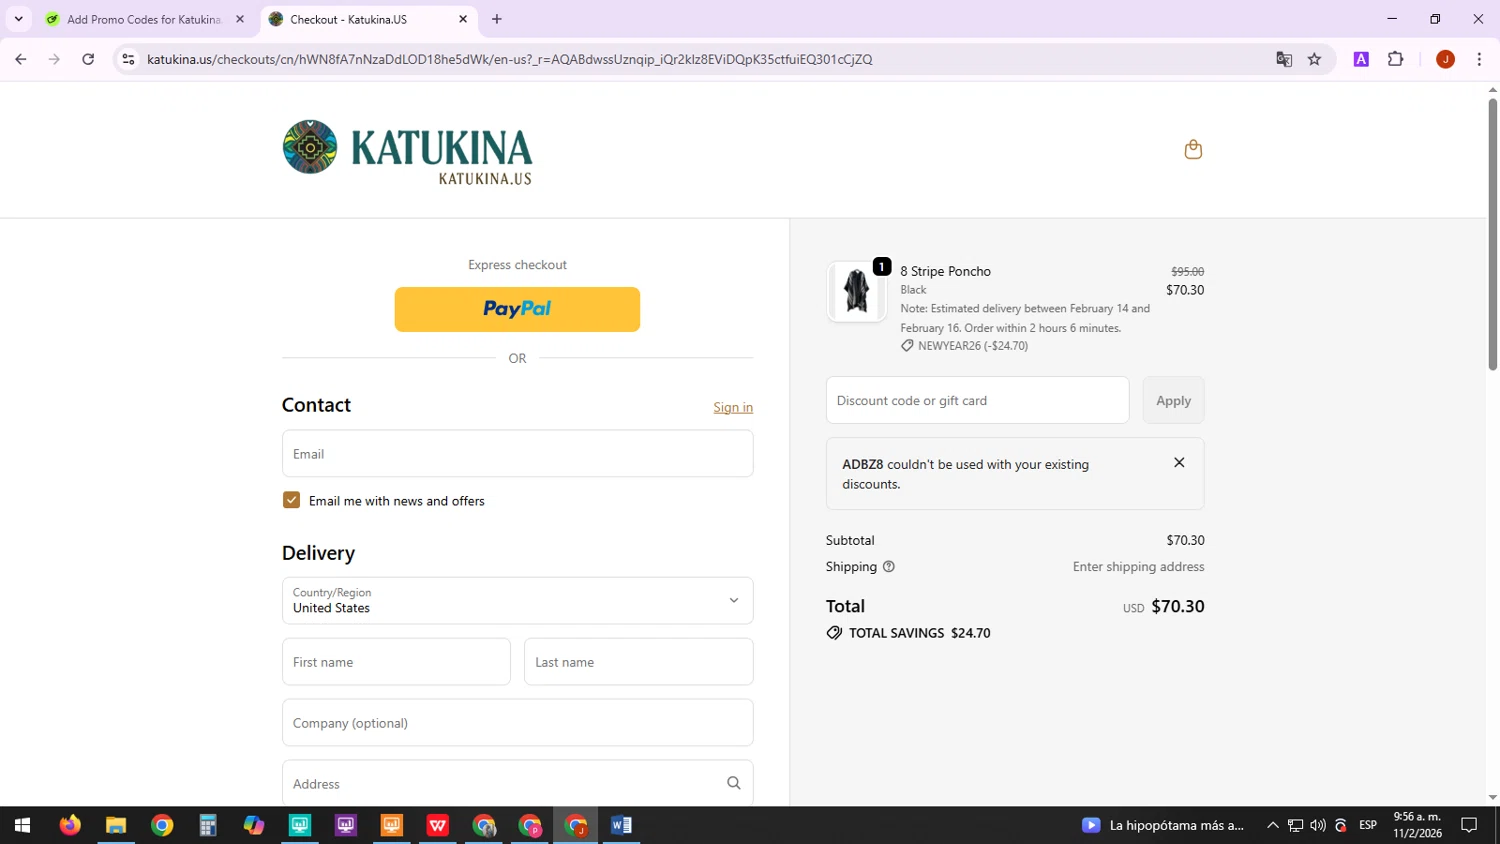Toggle Email me with news and offers

pos(291,500)
